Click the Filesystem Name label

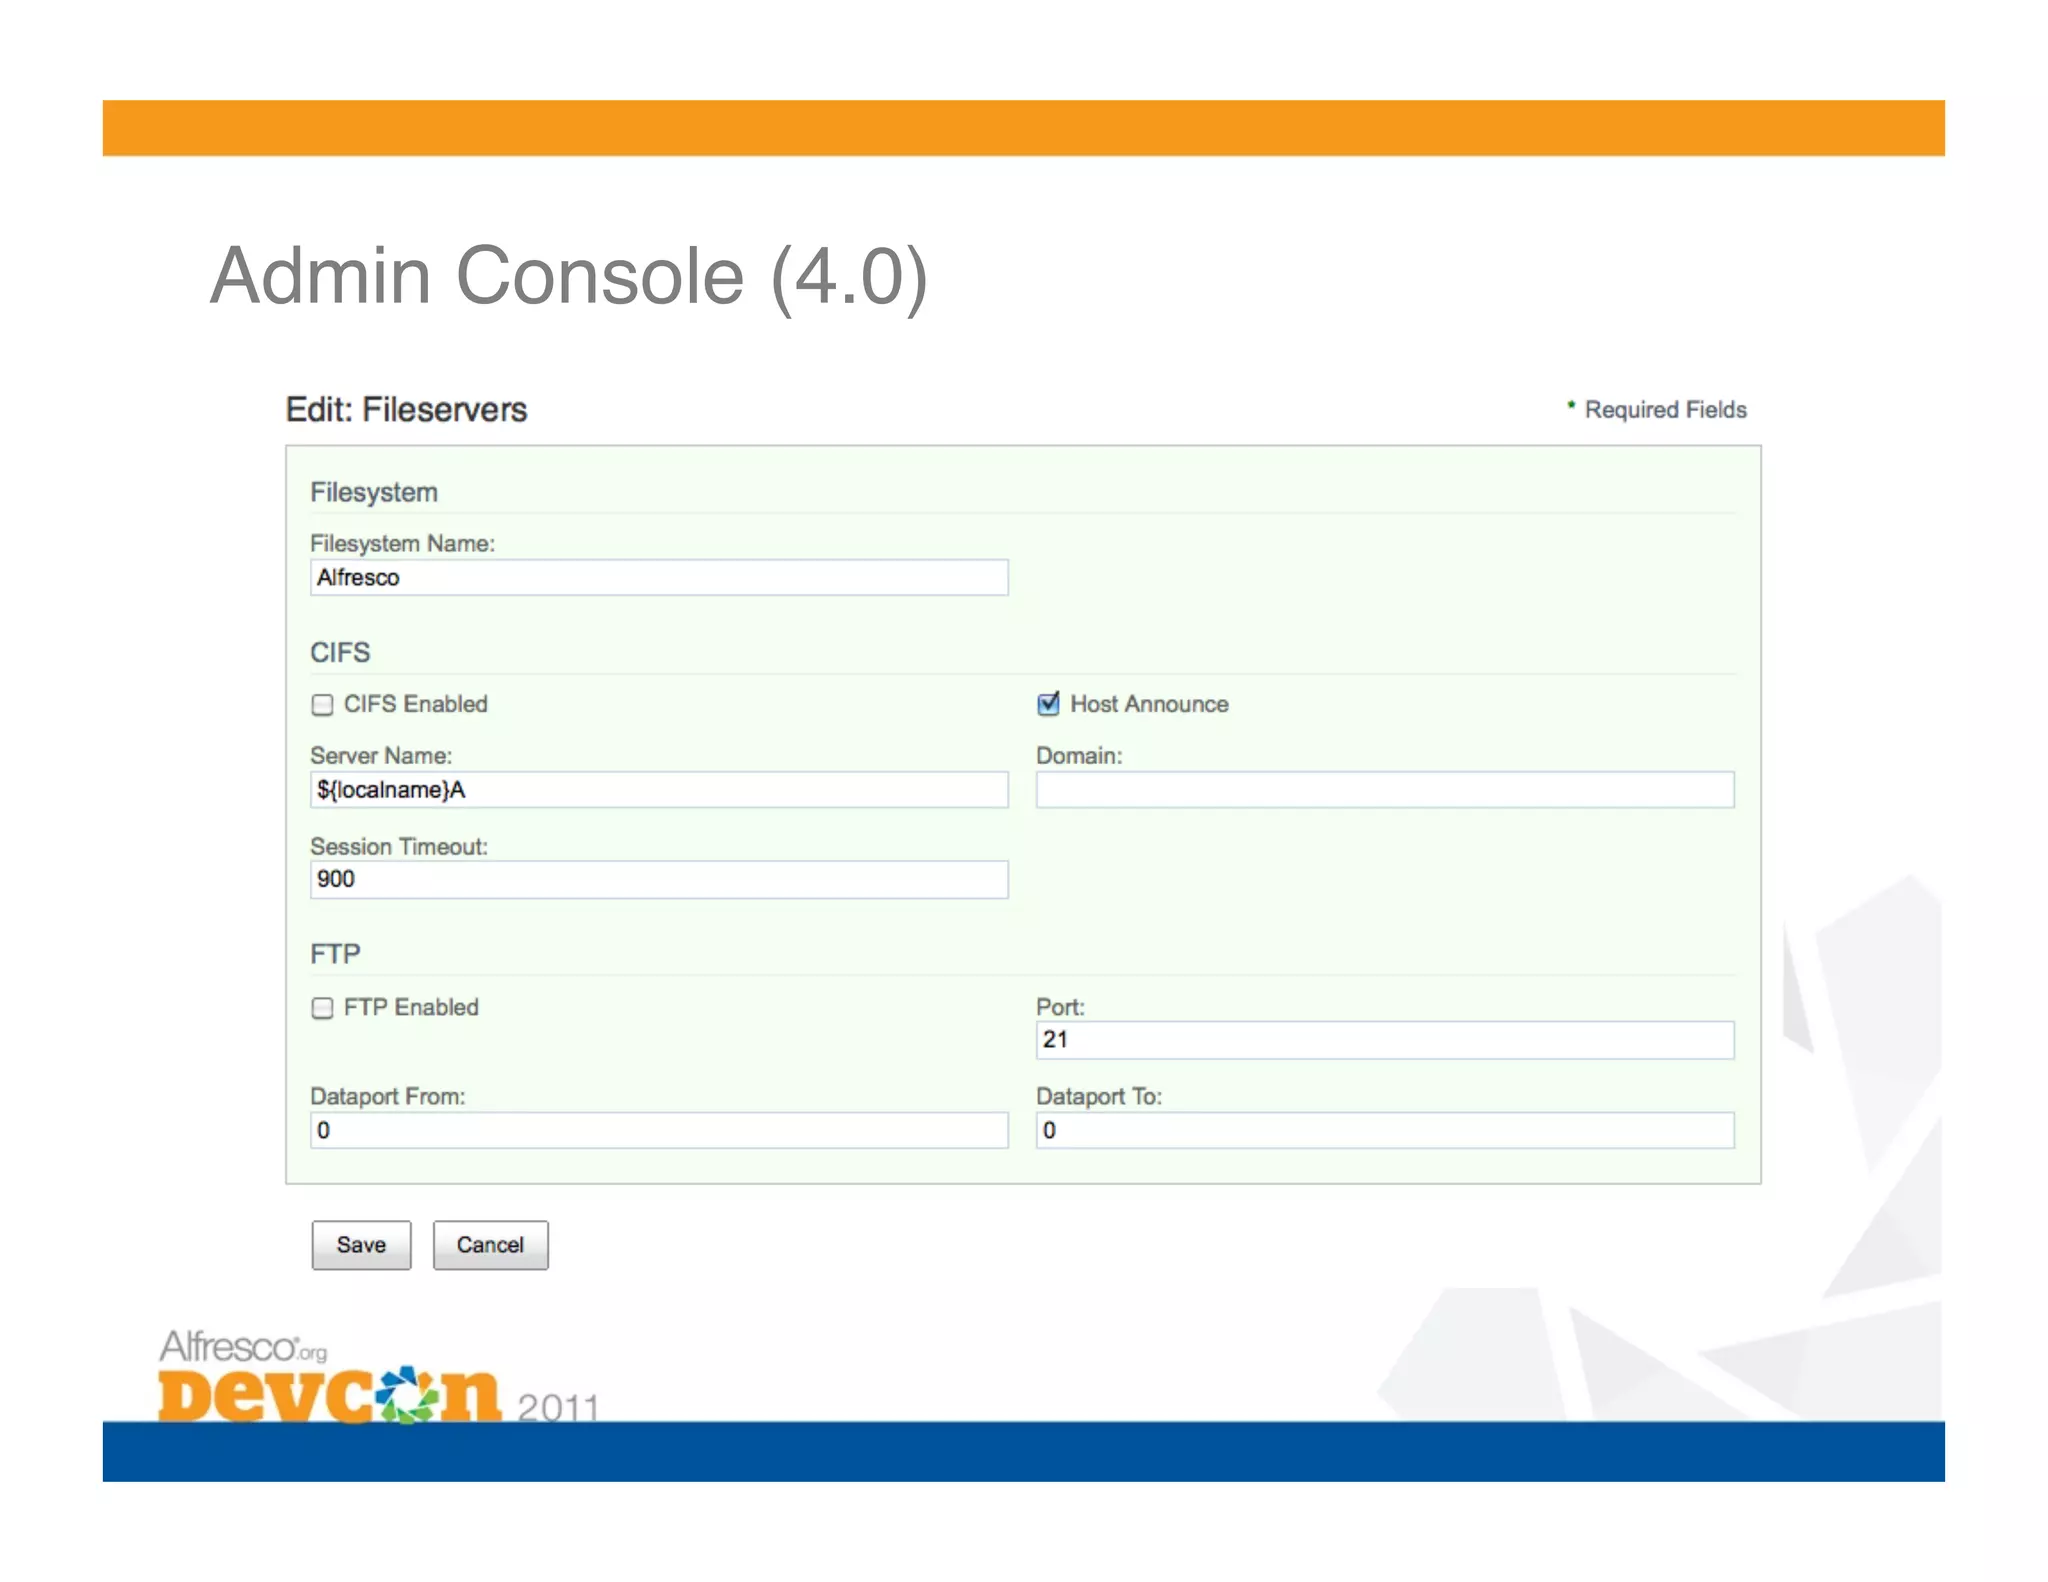coord(402,543)
